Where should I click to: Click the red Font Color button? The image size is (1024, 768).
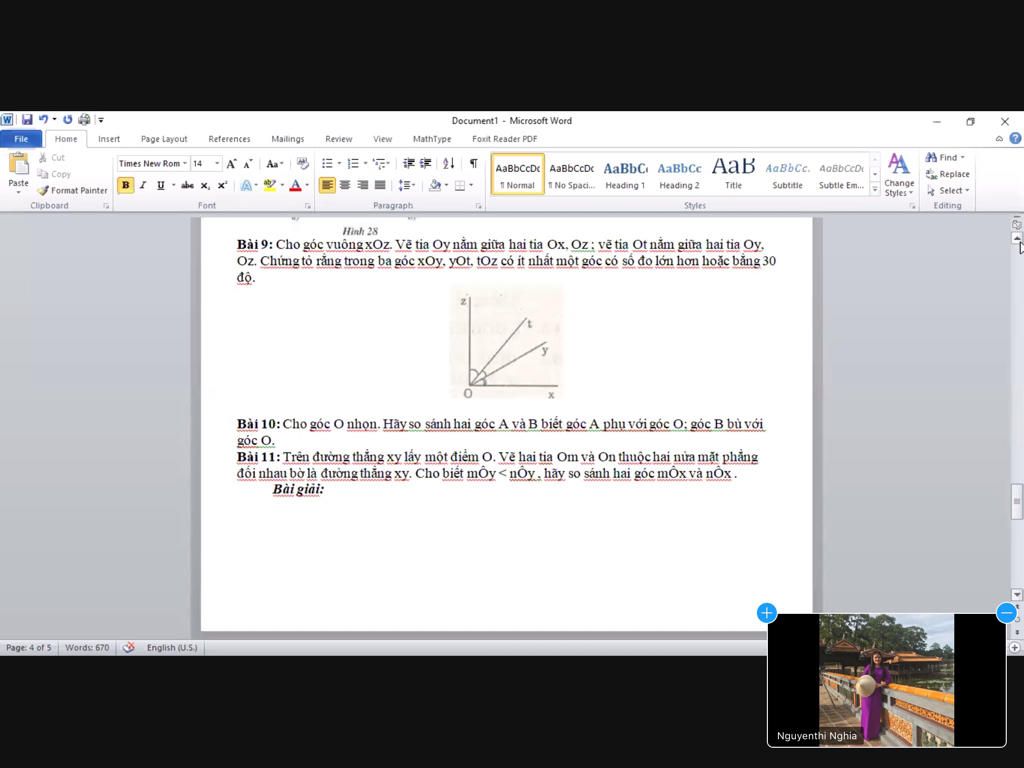tap(295, 185)
